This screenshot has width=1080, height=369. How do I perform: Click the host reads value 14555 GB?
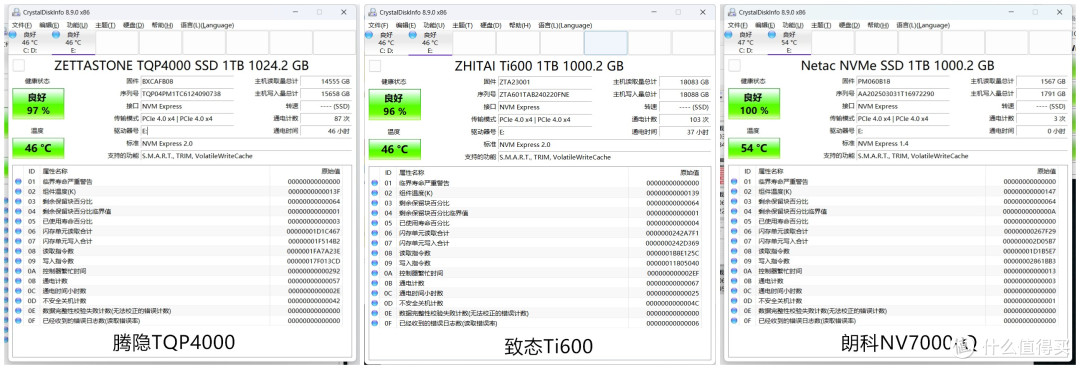326,81
